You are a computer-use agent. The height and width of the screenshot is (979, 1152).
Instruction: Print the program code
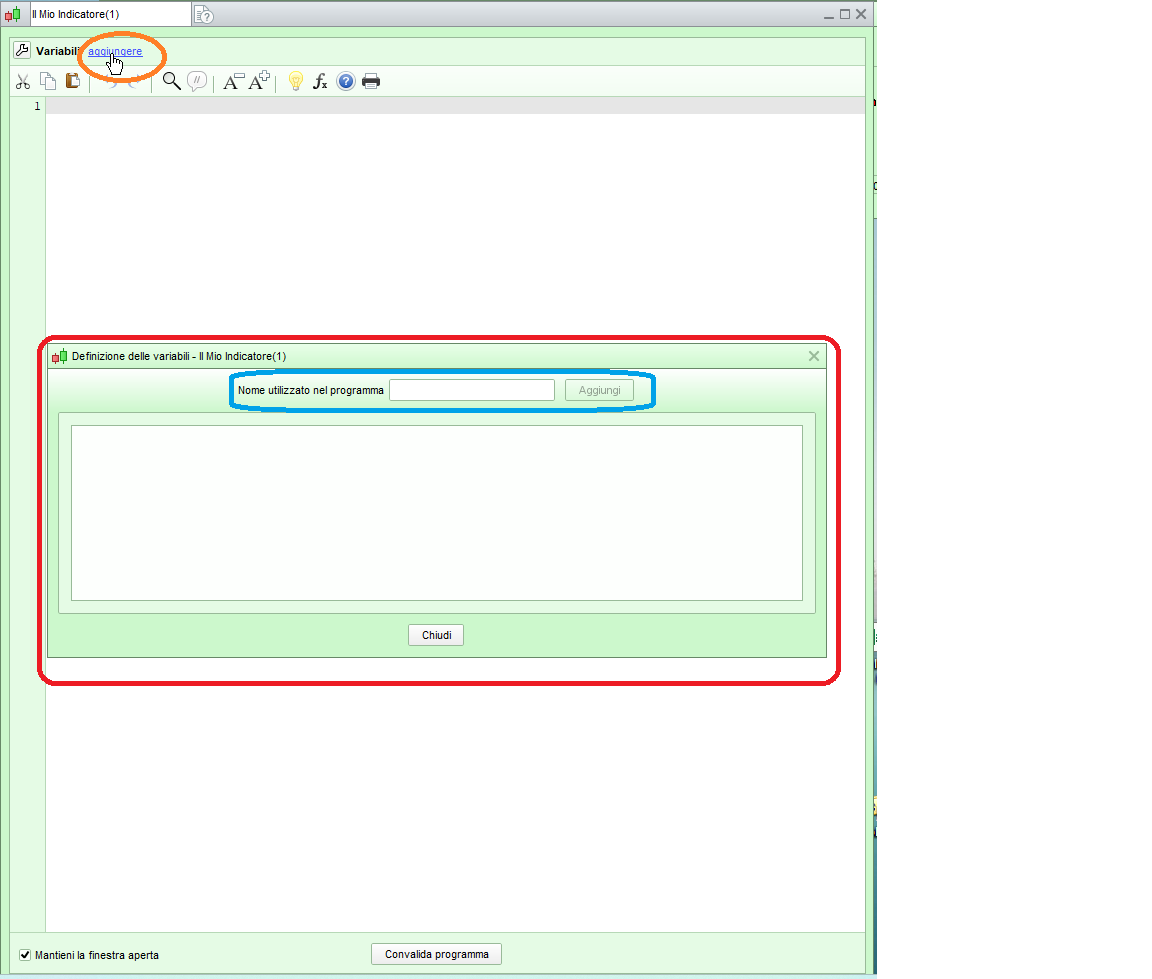coord(371,81)
